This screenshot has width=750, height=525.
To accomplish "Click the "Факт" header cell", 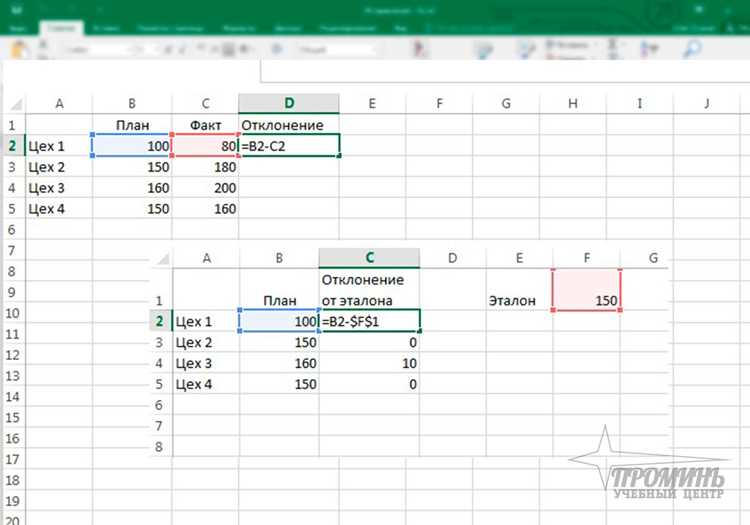I will tap(205, 125).
